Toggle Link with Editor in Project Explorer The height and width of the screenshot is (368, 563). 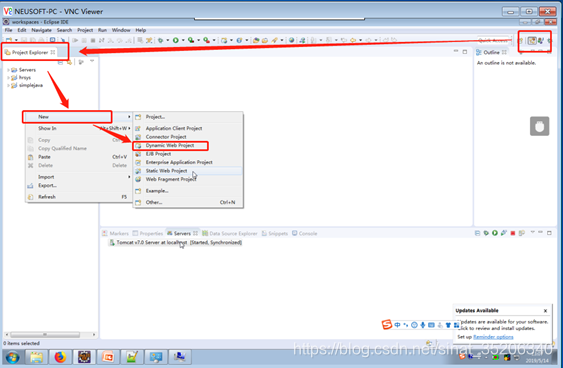69,62
